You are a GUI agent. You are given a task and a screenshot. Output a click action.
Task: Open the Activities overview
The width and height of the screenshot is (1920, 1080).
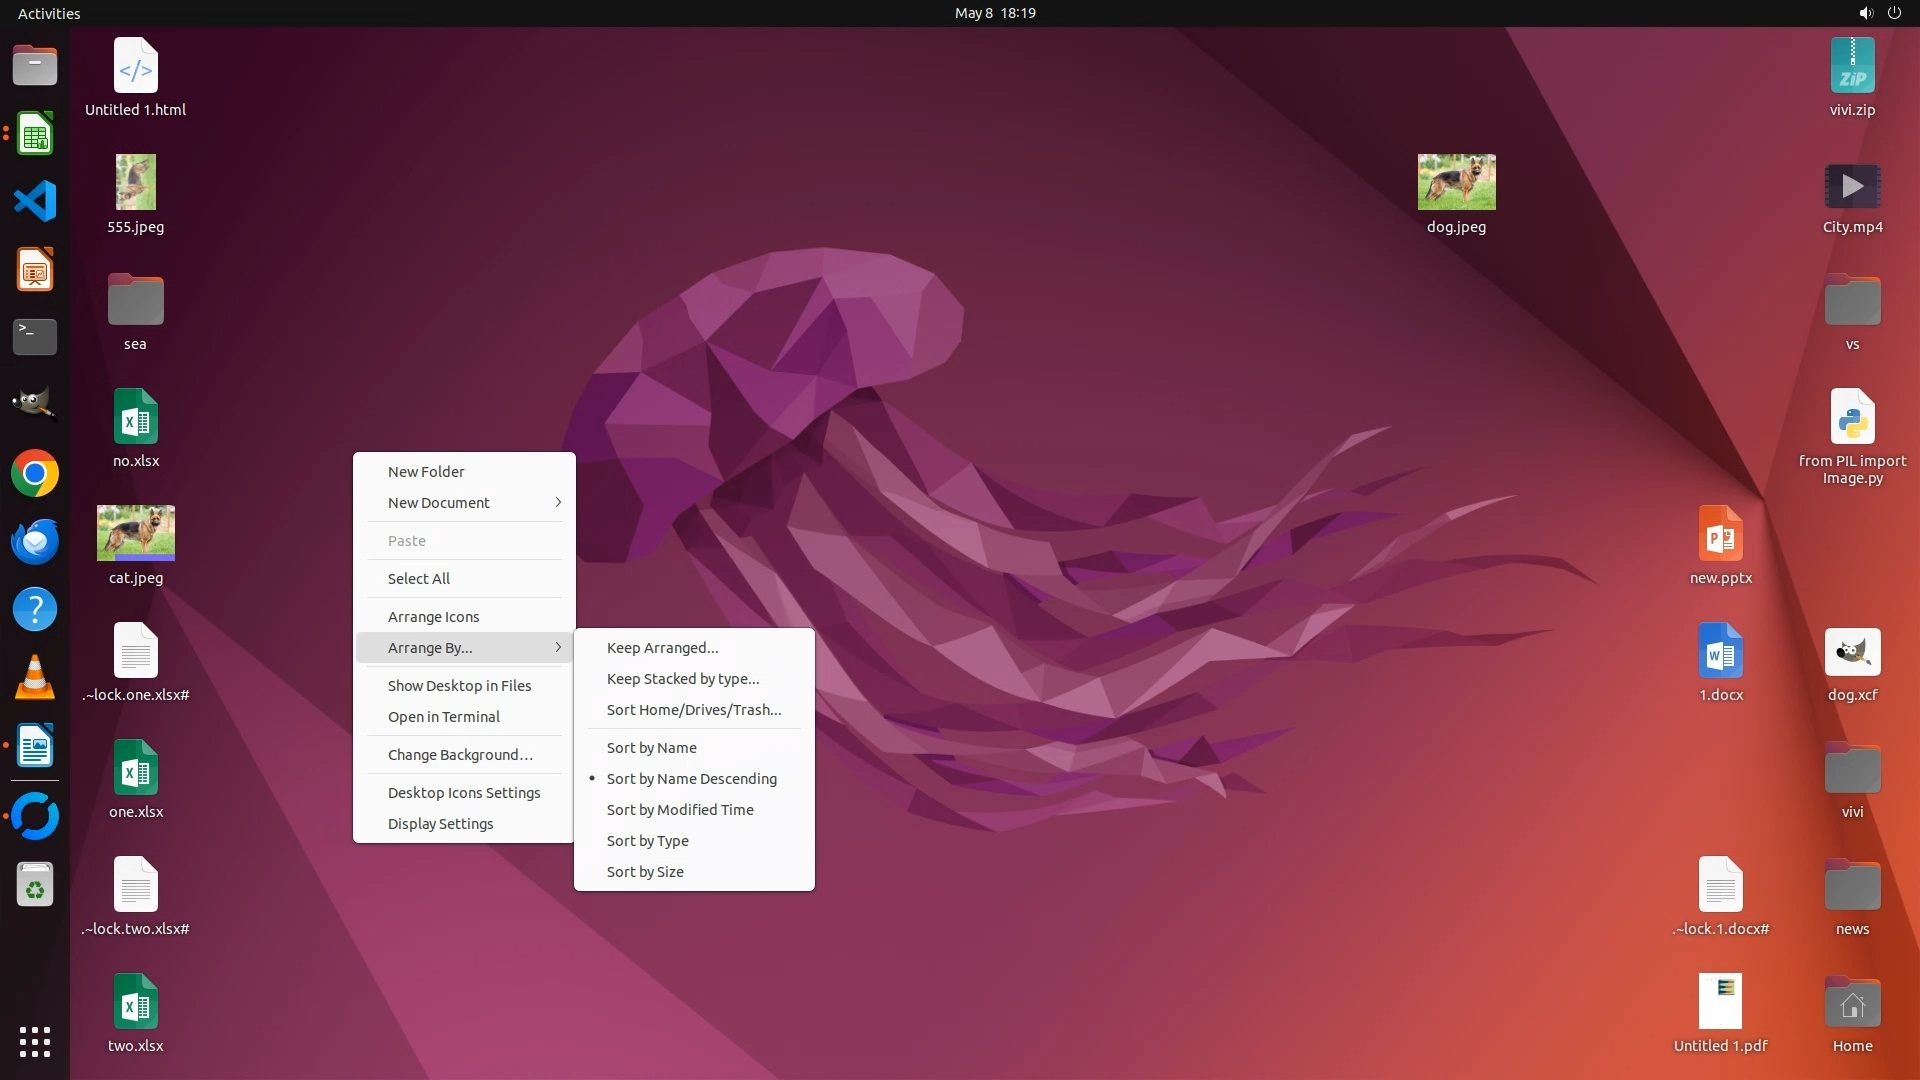49,13
